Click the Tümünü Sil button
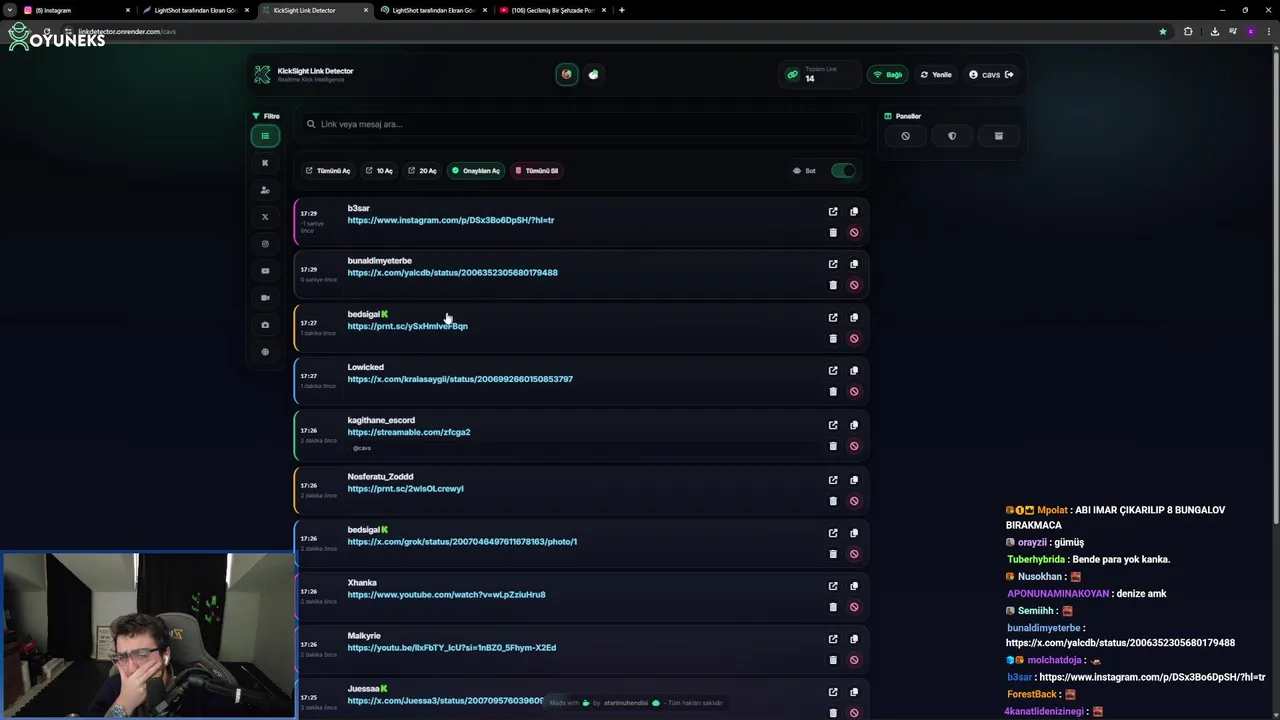The width and height of the screenshot is (1280, 720). [x=537, y=171]
